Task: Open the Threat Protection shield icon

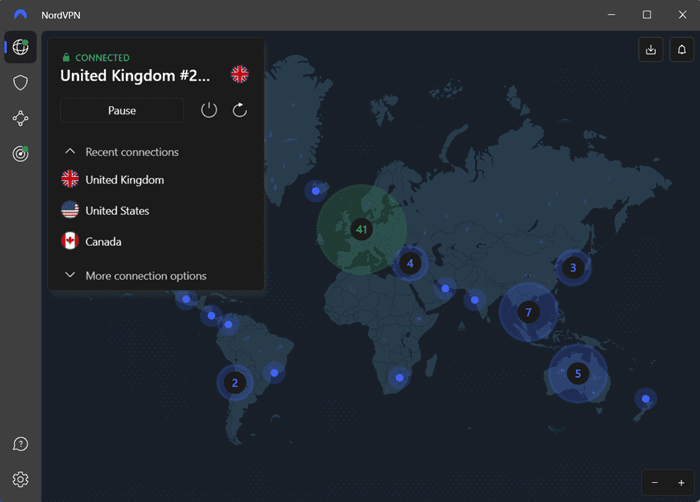Action: point(21,83)
